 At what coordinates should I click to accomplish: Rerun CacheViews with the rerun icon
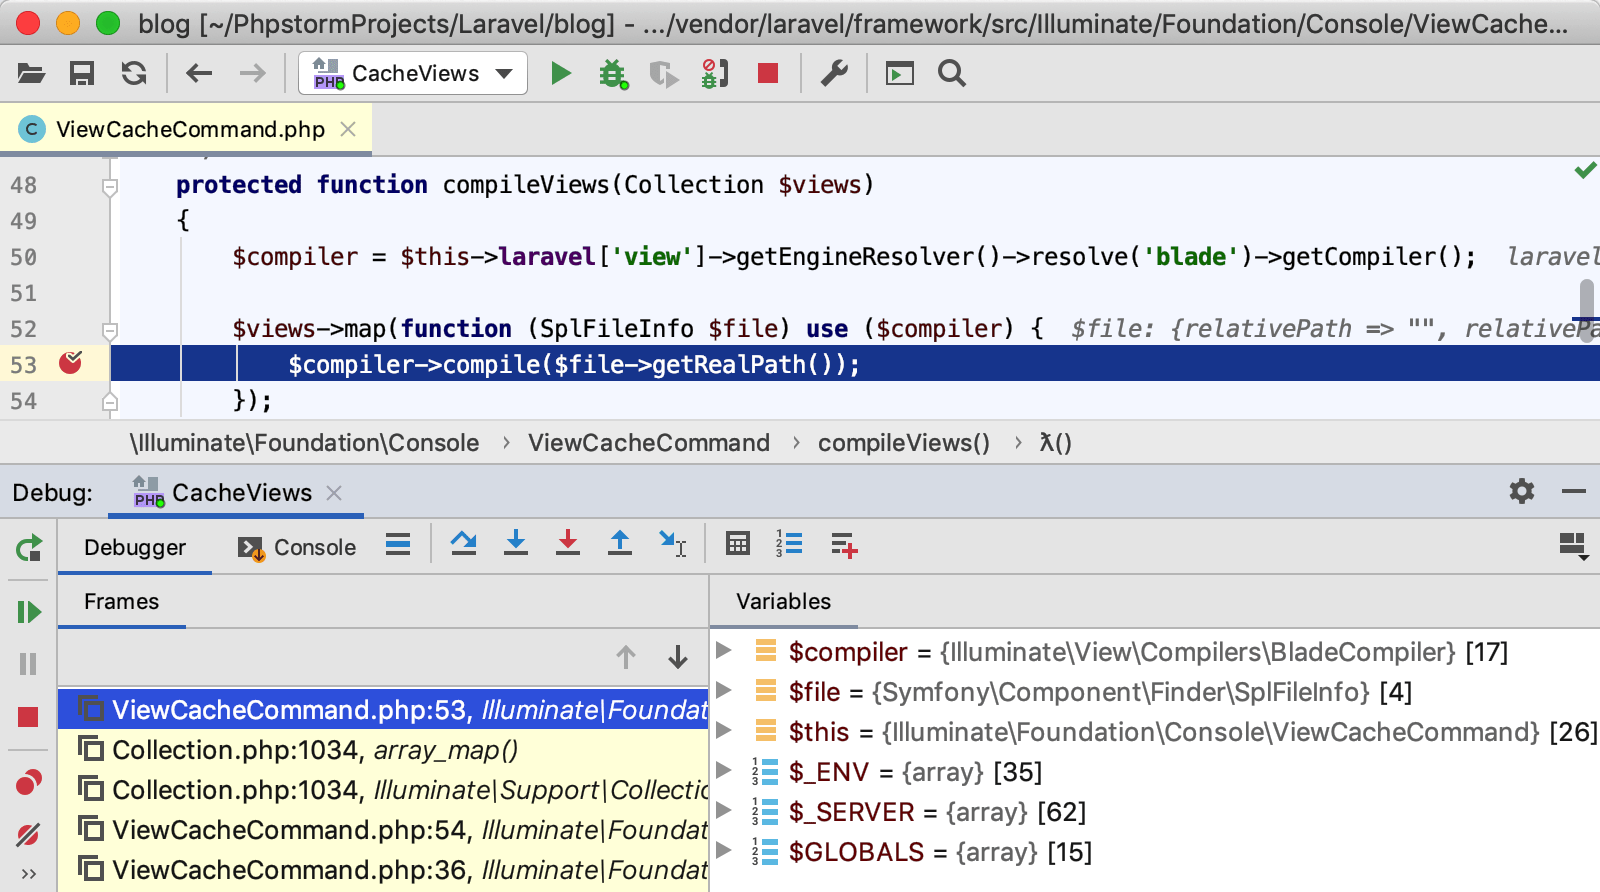point(29,548)
